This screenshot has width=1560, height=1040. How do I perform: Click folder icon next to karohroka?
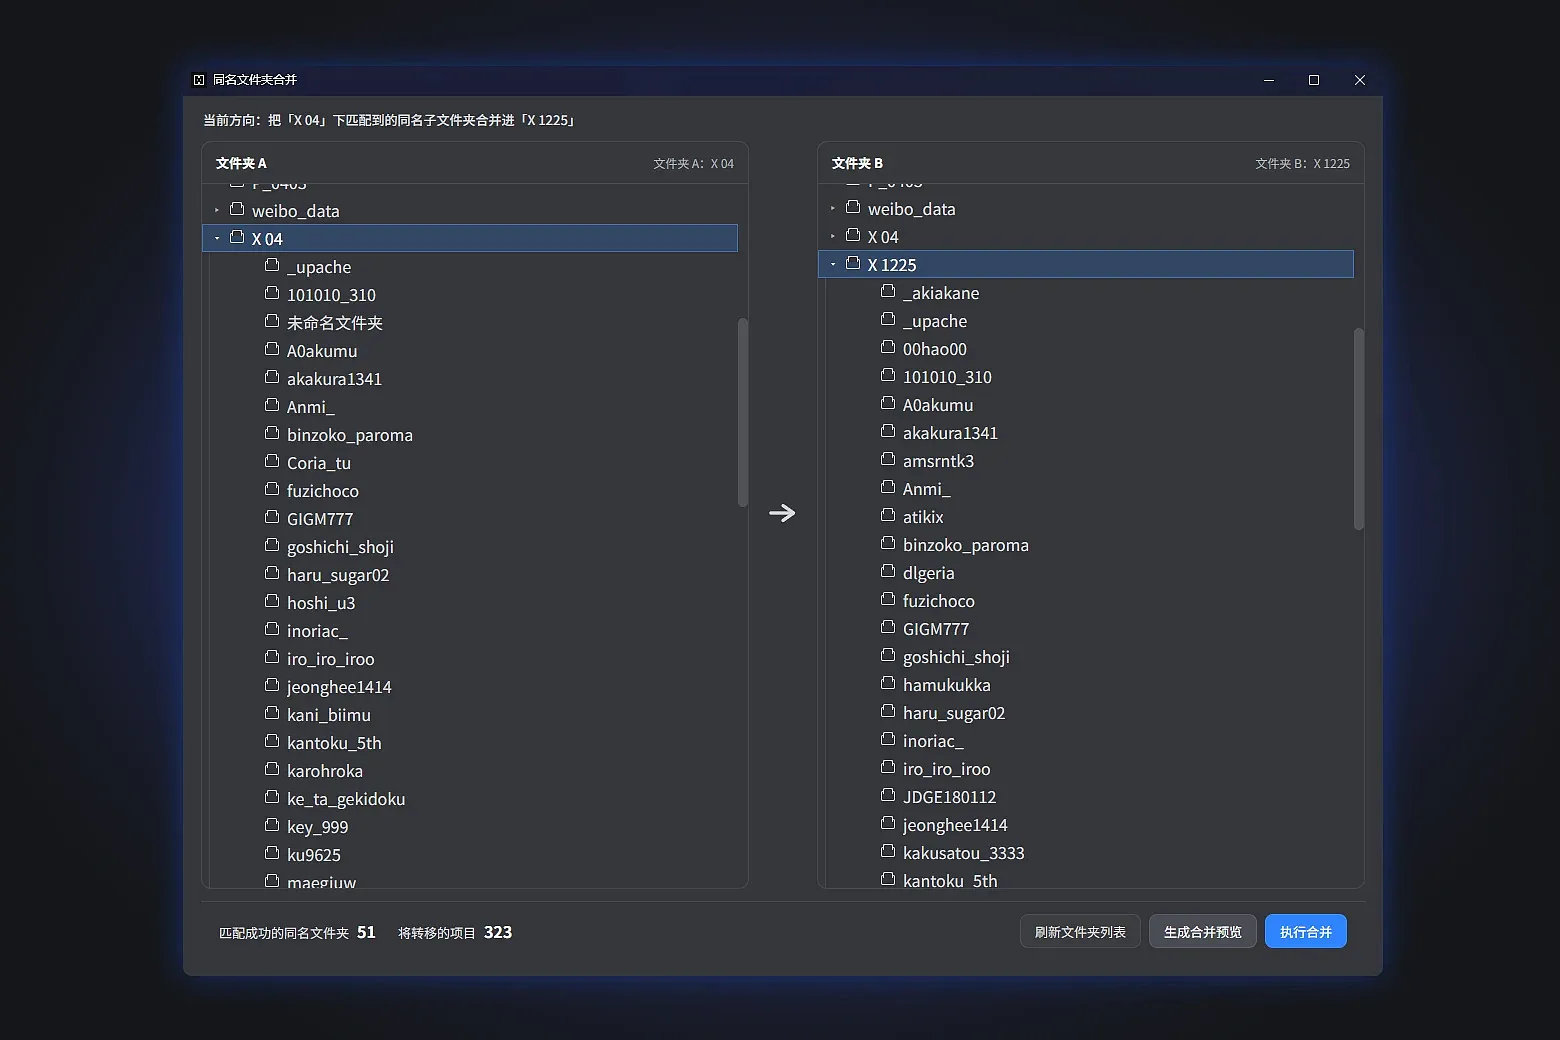272,770
